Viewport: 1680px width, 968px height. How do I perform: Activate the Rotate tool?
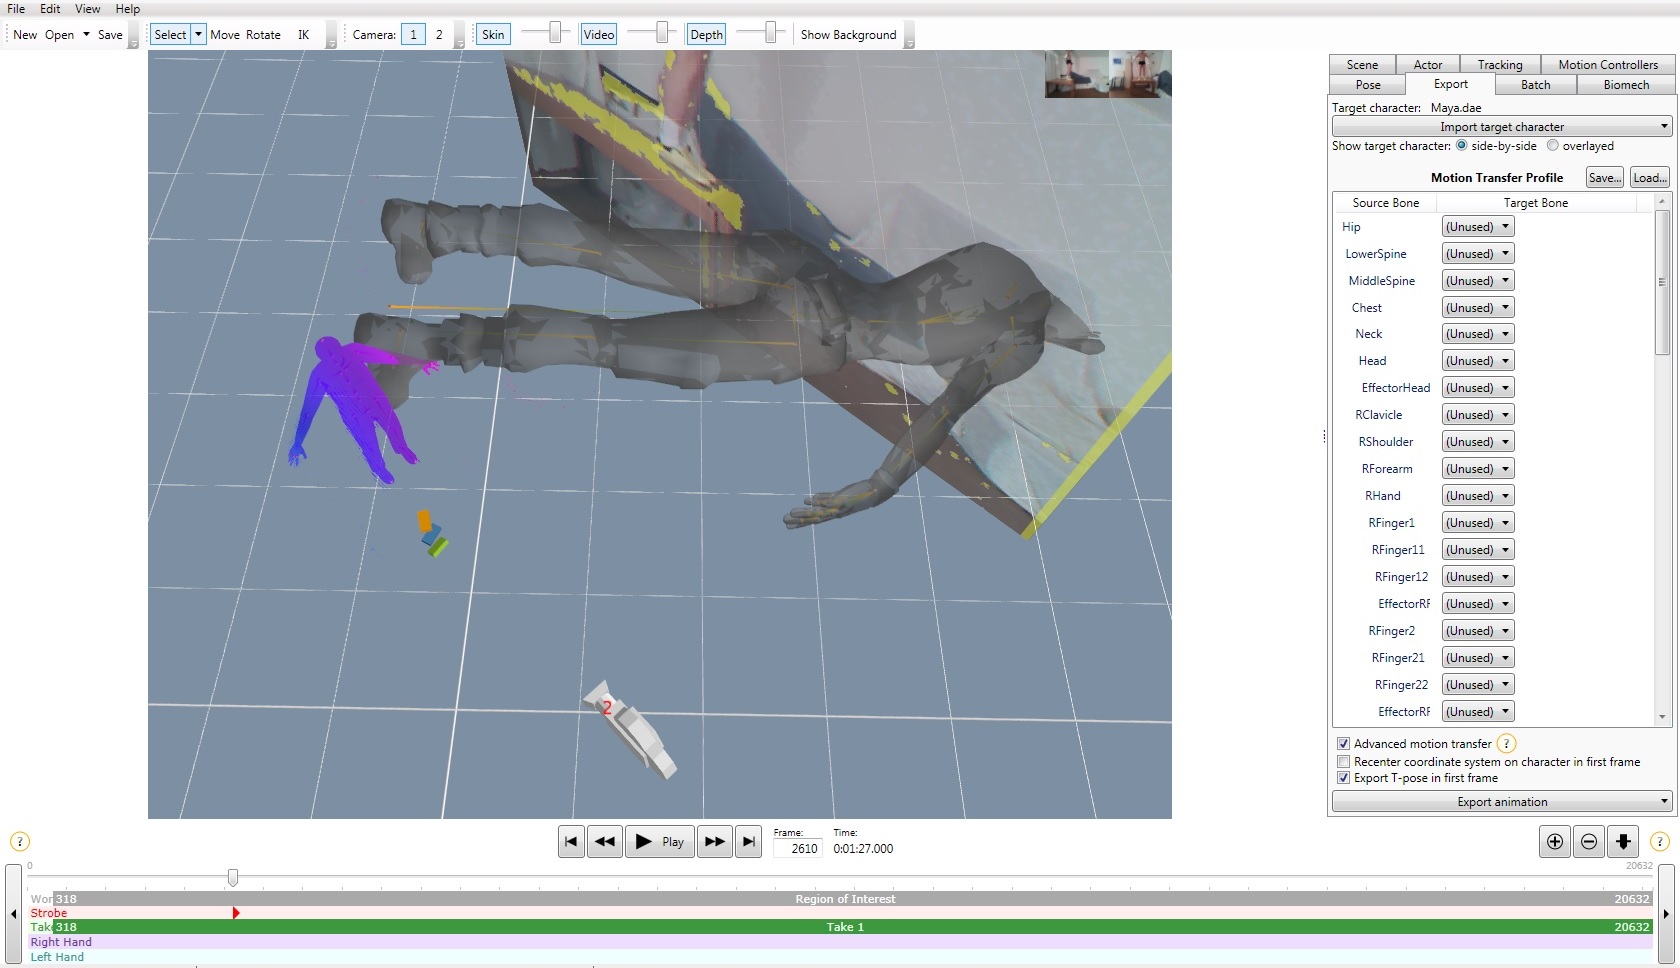[x=263, y=34]
